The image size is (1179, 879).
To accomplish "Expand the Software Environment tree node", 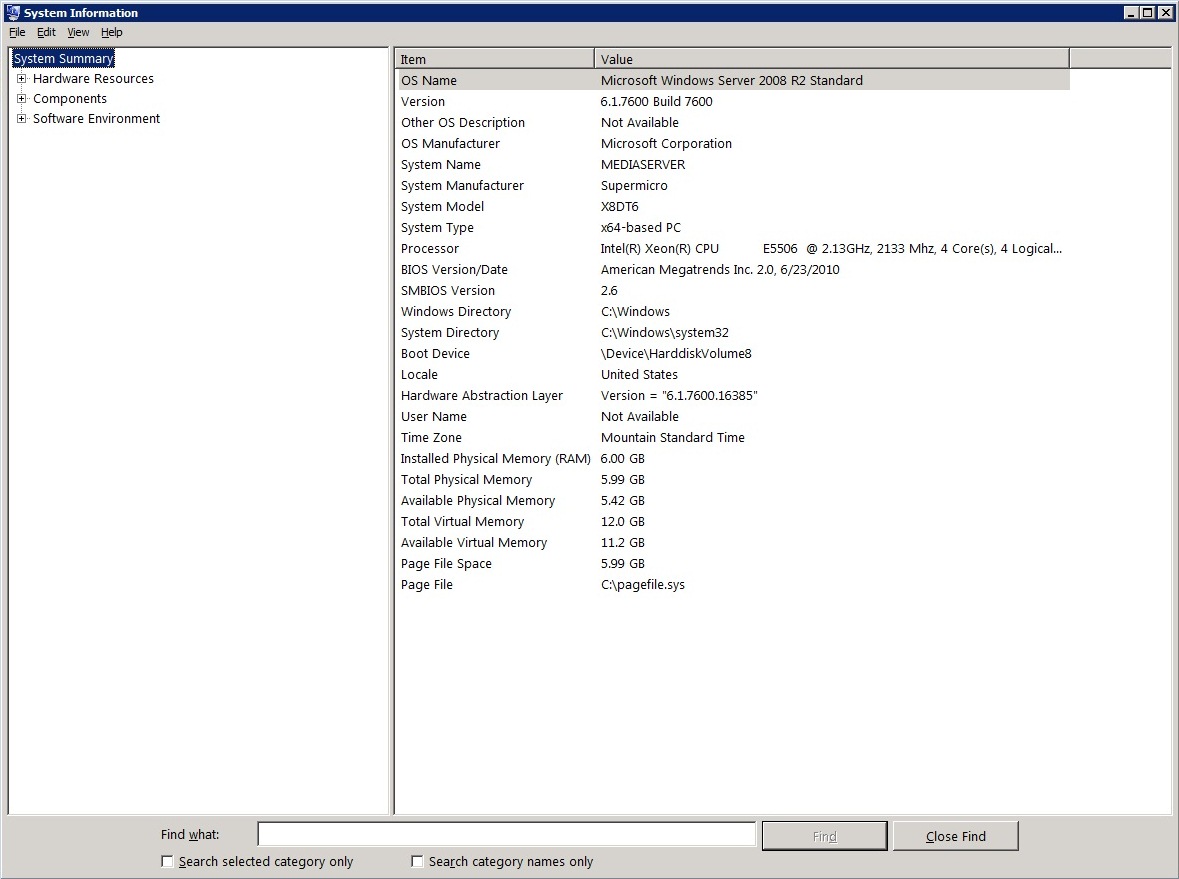I will tap(22, 118).
